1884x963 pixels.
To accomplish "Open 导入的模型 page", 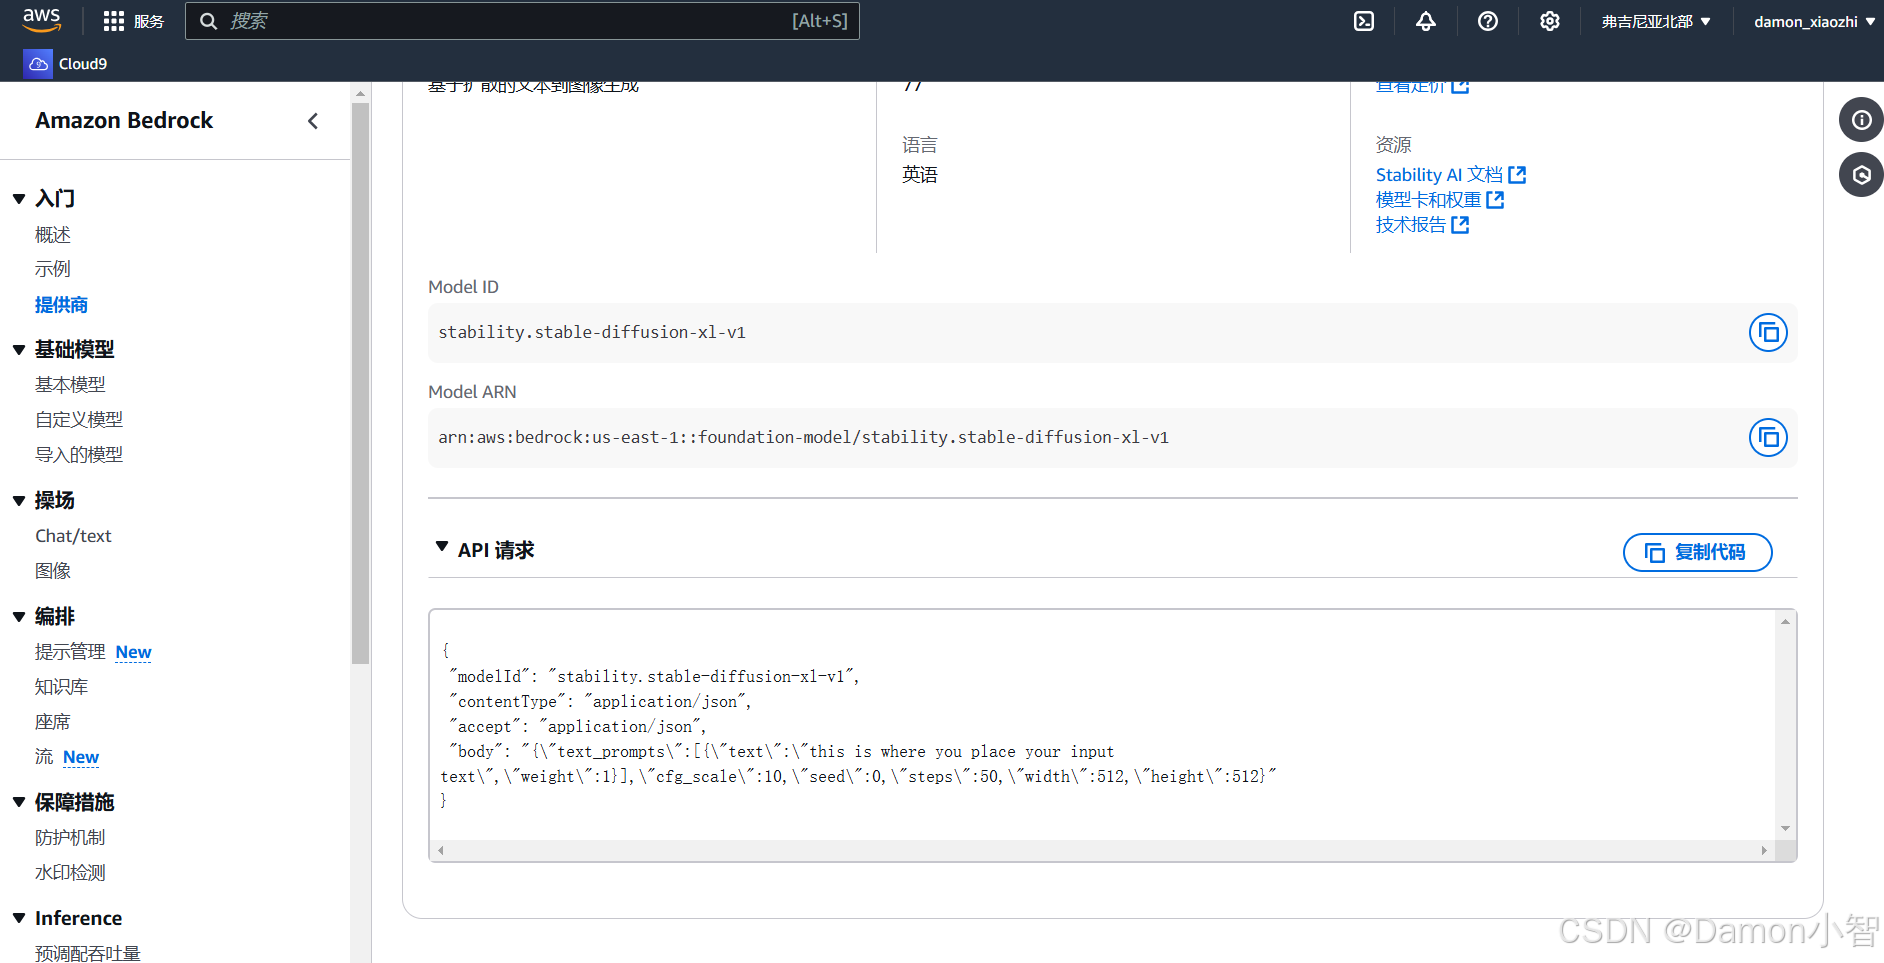I will (79, 455).
